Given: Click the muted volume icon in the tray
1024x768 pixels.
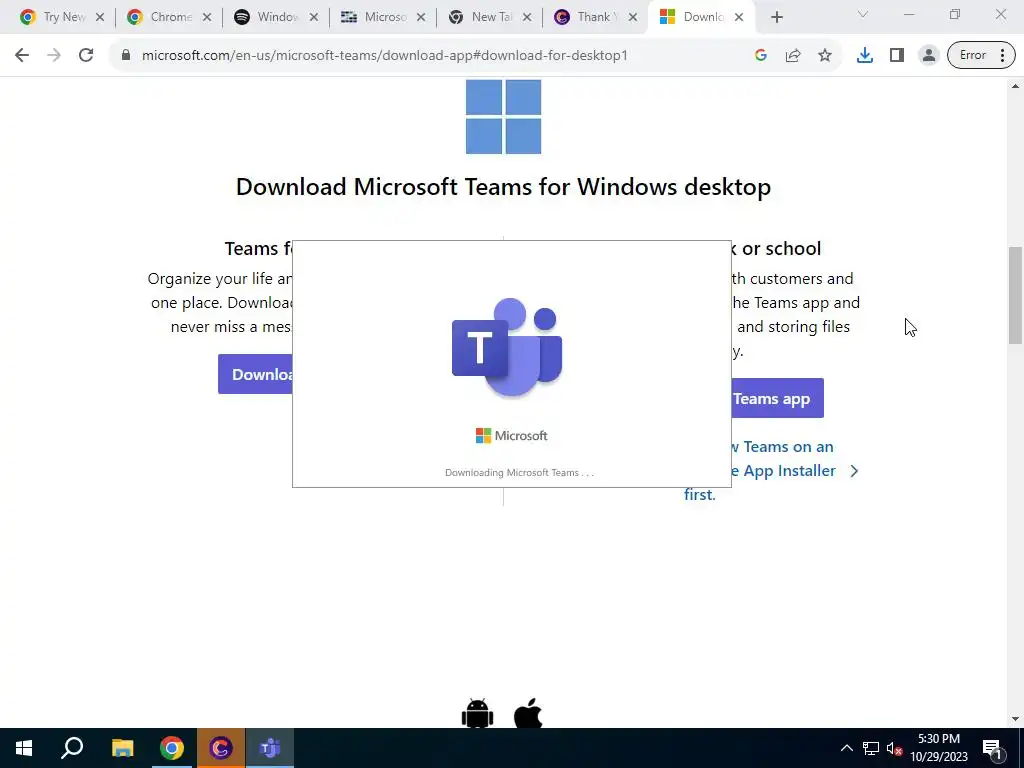Looking at the screenshot, I should click(894, 748).
